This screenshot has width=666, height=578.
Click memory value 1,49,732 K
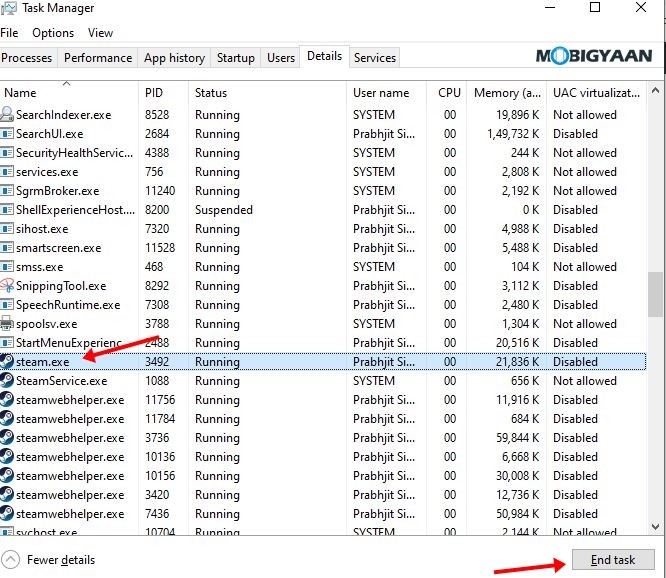[x=513, y=134]
